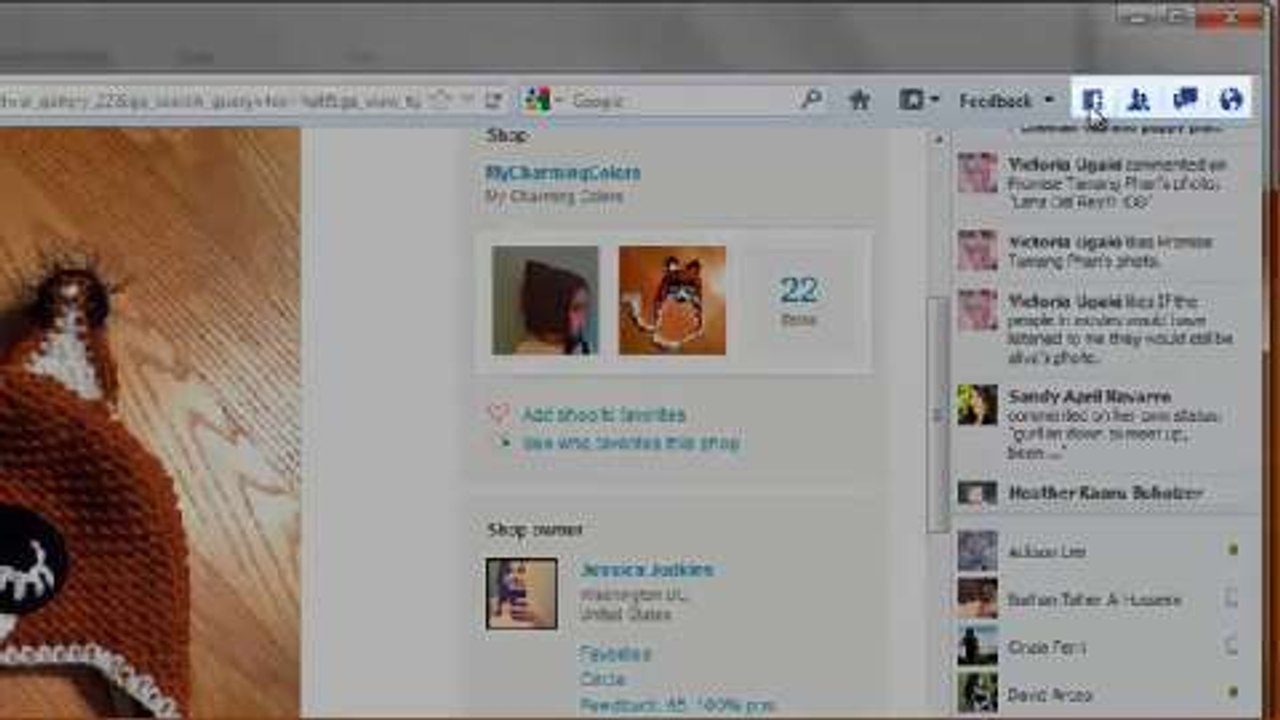
Task: Open the hooded scarf shop thumbnail
Action: [x=545, y=300]
